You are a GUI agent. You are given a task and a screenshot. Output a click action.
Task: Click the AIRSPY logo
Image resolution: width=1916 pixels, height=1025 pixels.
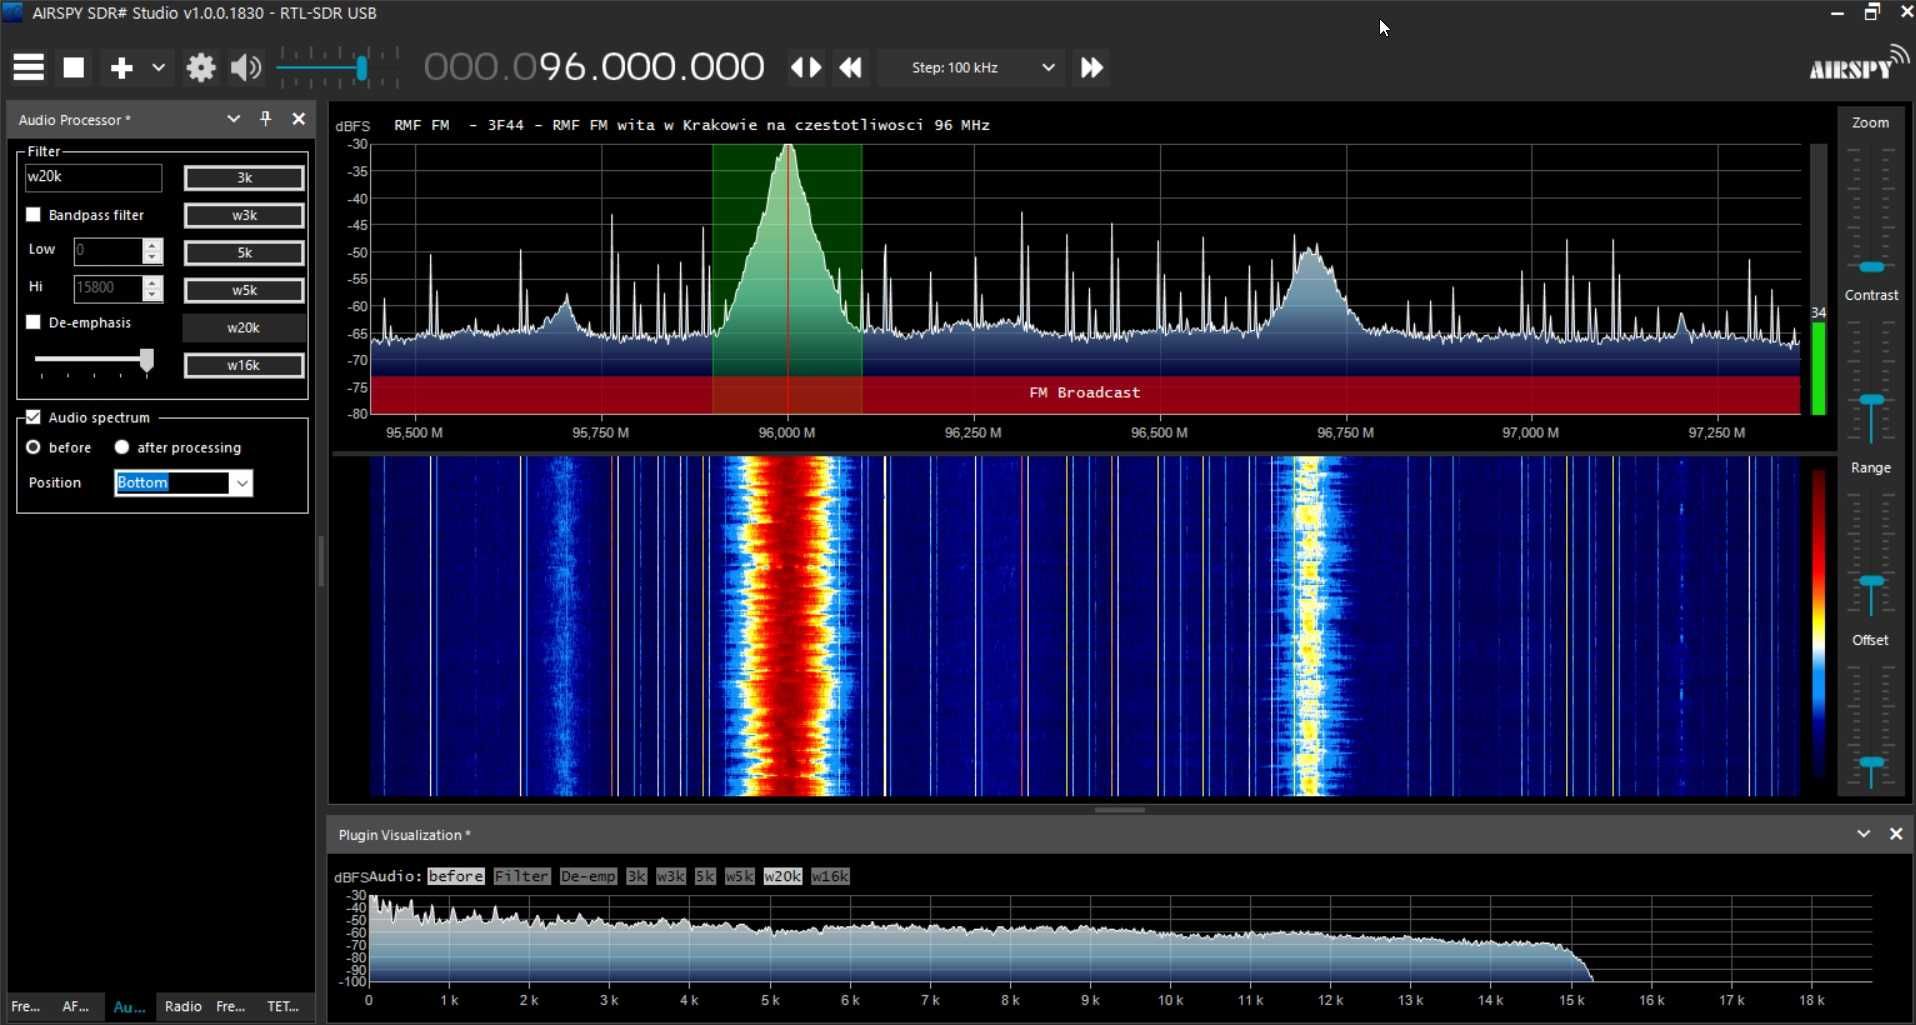tap(1858, 64)
